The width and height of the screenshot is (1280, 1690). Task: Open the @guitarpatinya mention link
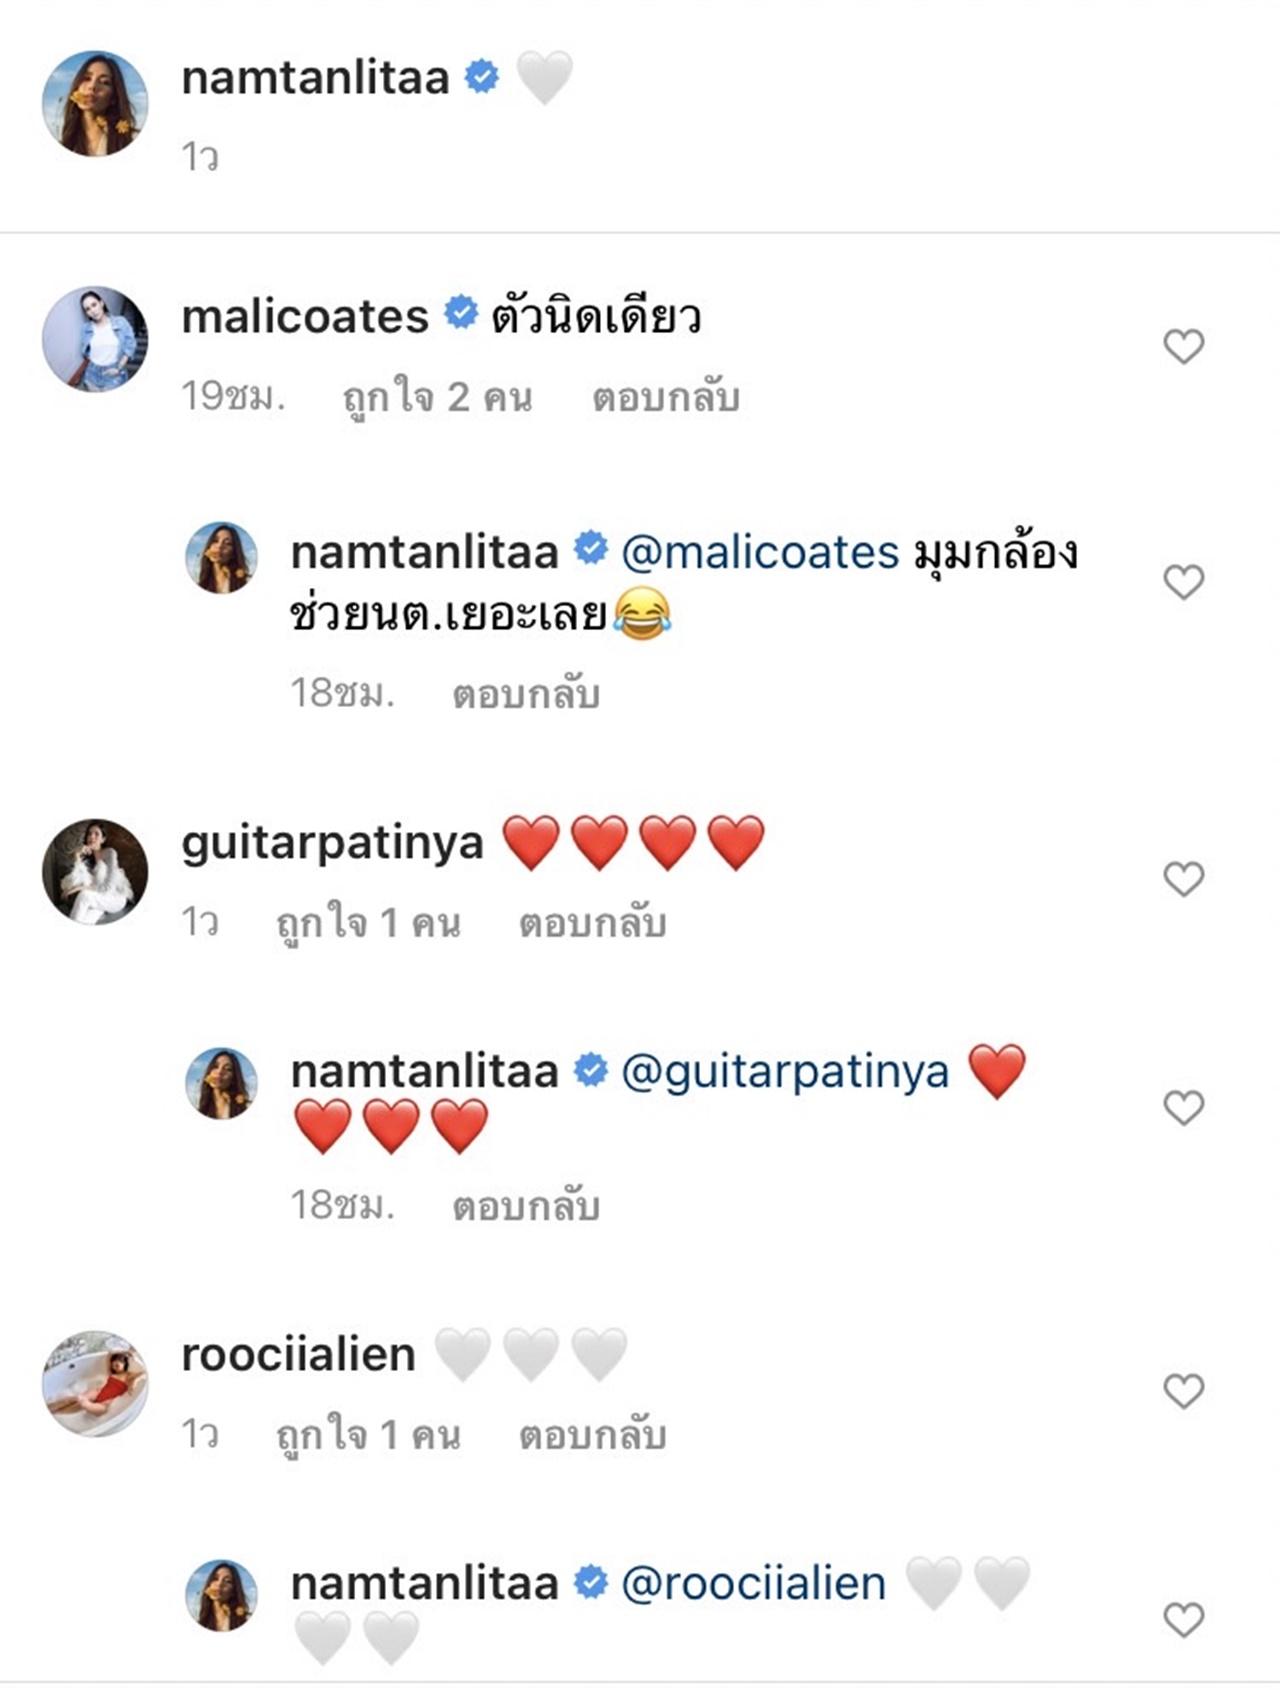click(x=785, y=1072)
